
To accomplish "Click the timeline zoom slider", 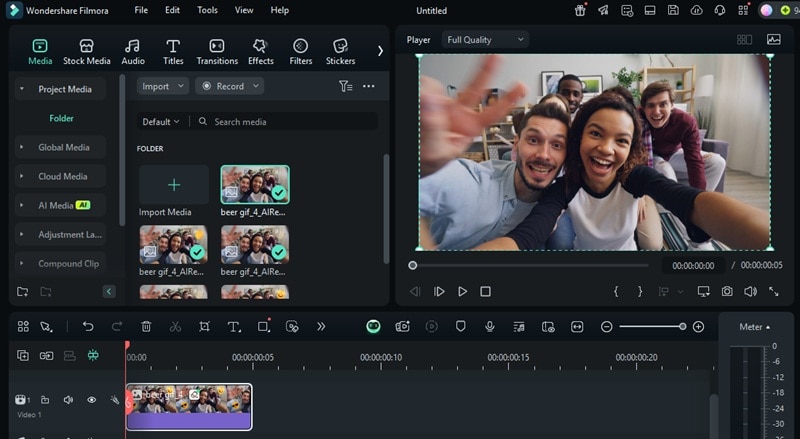I will click(651, 327).
